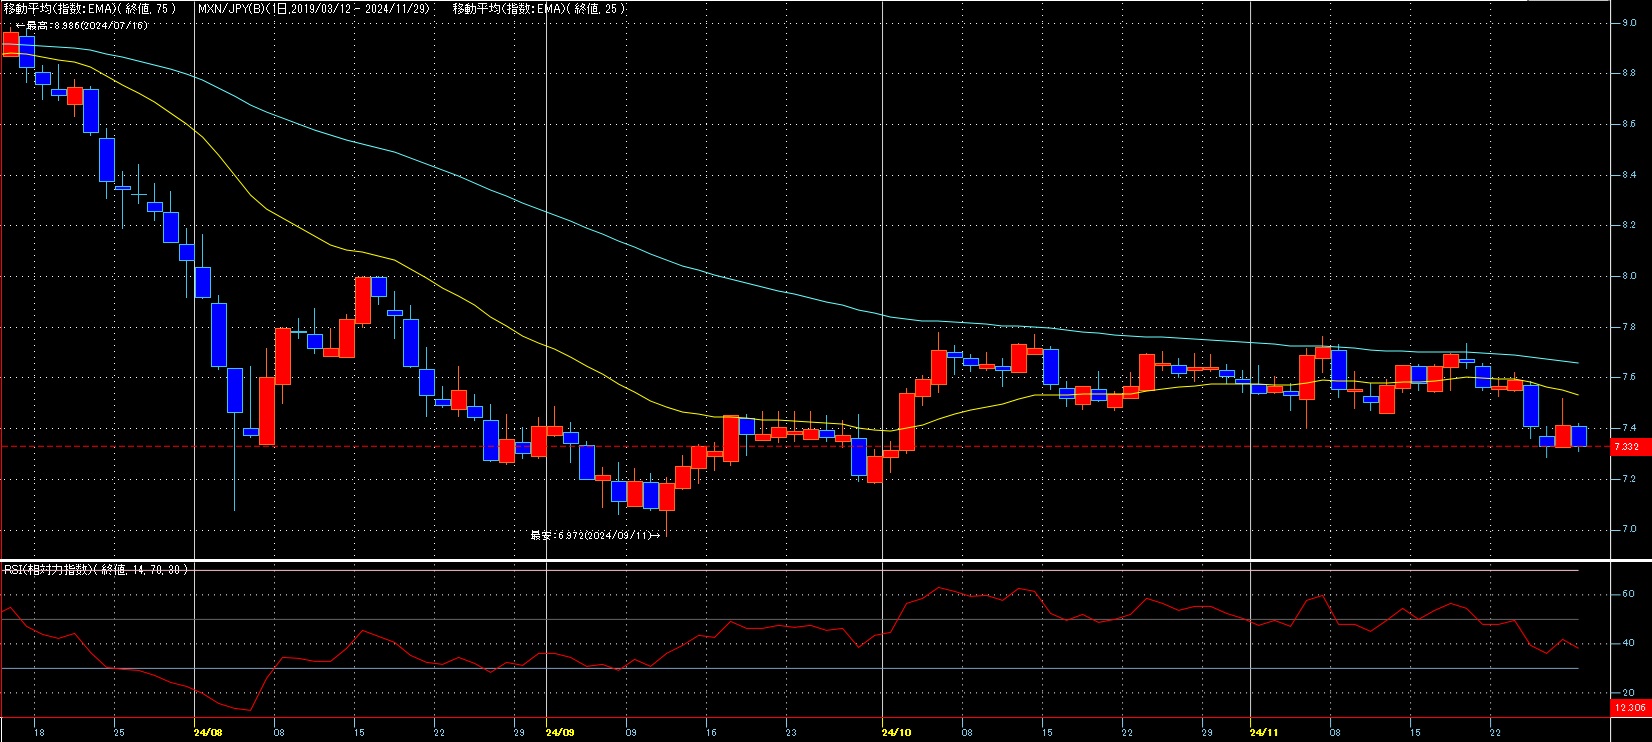Click the 9.0 price axis label
The height and width of the screenshot is (742, 1652).
pyautogui.click(x=1630, y=23)
